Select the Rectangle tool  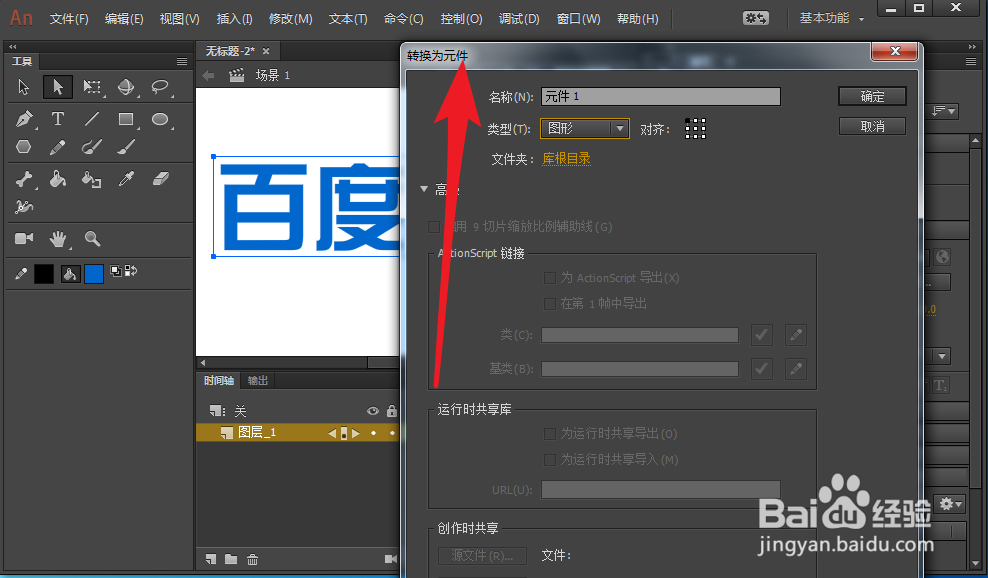[x=126, y=118]
